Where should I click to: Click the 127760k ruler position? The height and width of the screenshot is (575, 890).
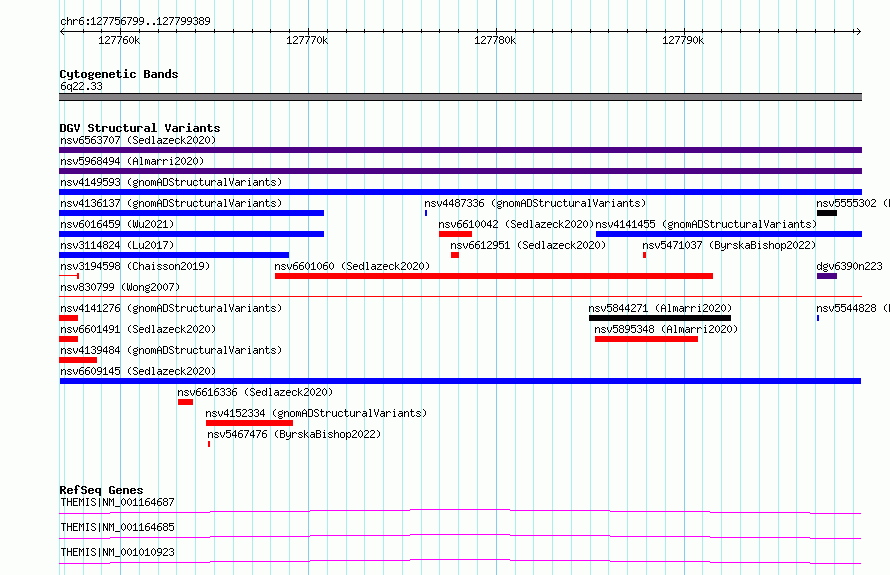(119, 40)
